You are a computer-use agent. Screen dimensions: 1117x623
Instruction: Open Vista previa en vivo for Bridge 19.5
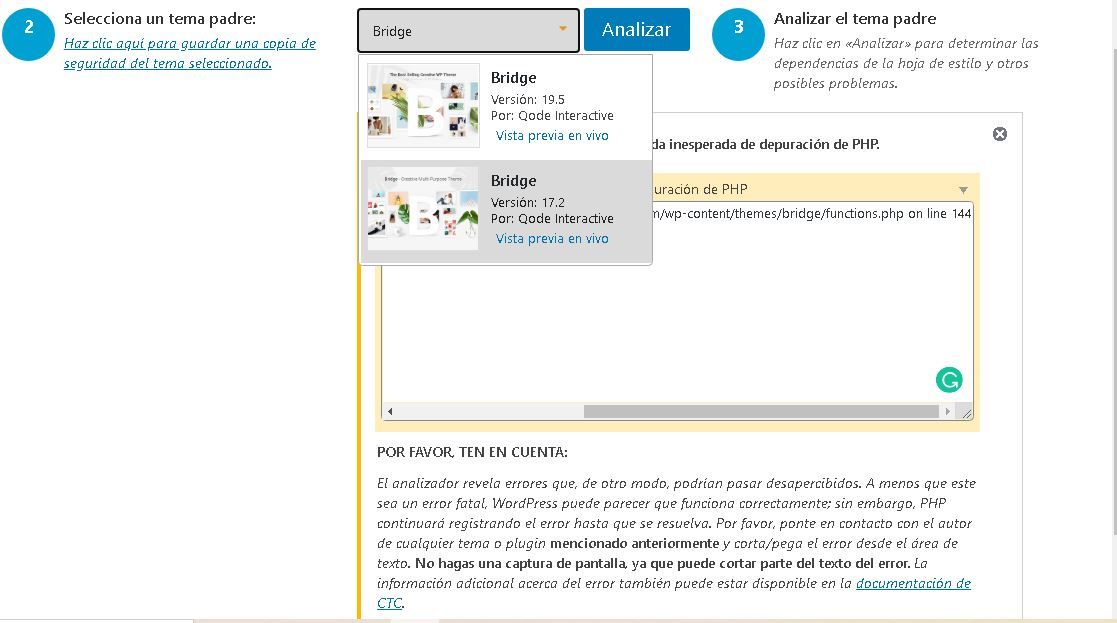click(x=552, y=135)
